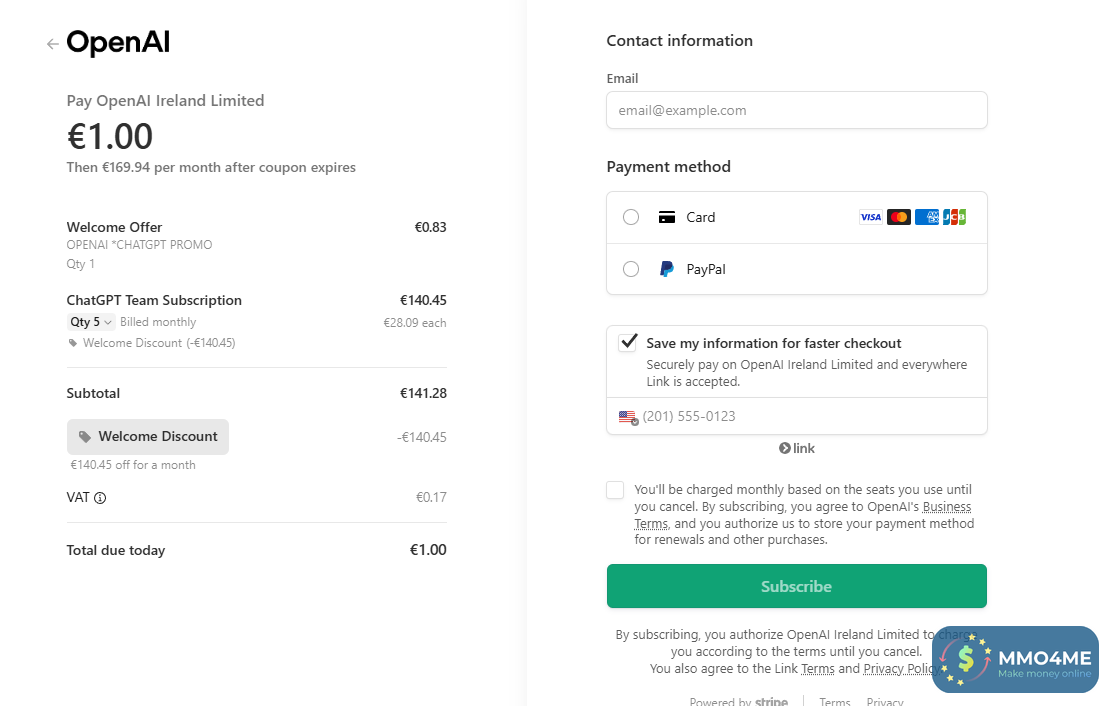
Task: Uncheck Save my information for faster checkout
Action: (628, 343)
